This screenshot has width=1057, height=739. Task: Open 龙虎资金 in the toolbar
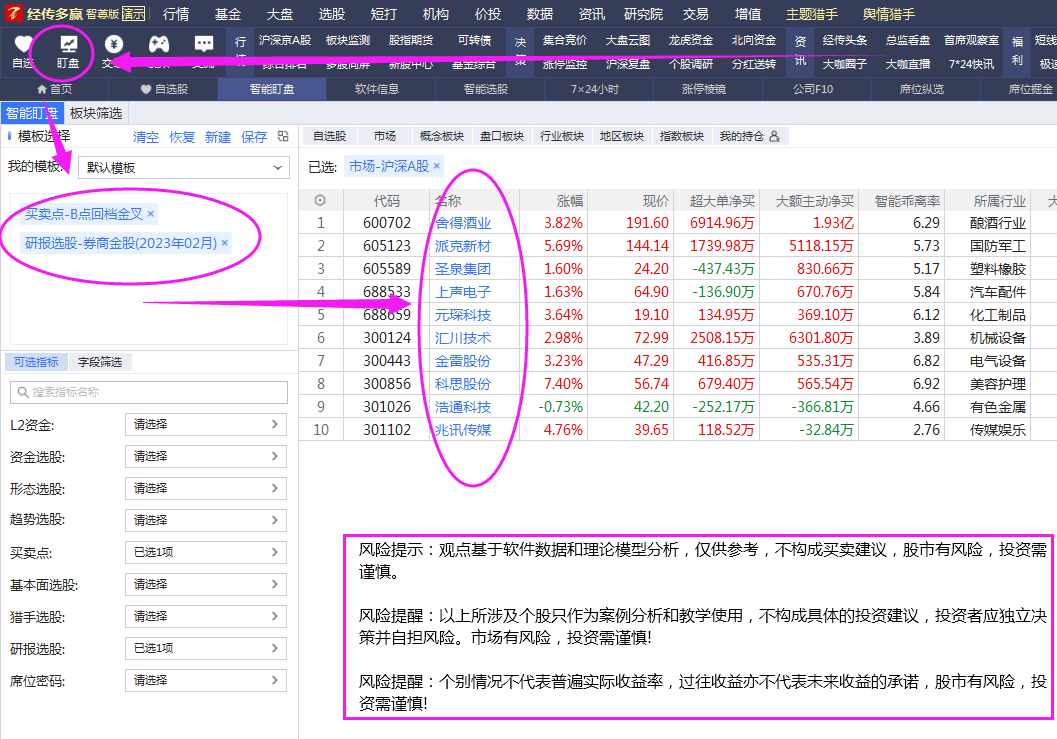pos(691,40)
